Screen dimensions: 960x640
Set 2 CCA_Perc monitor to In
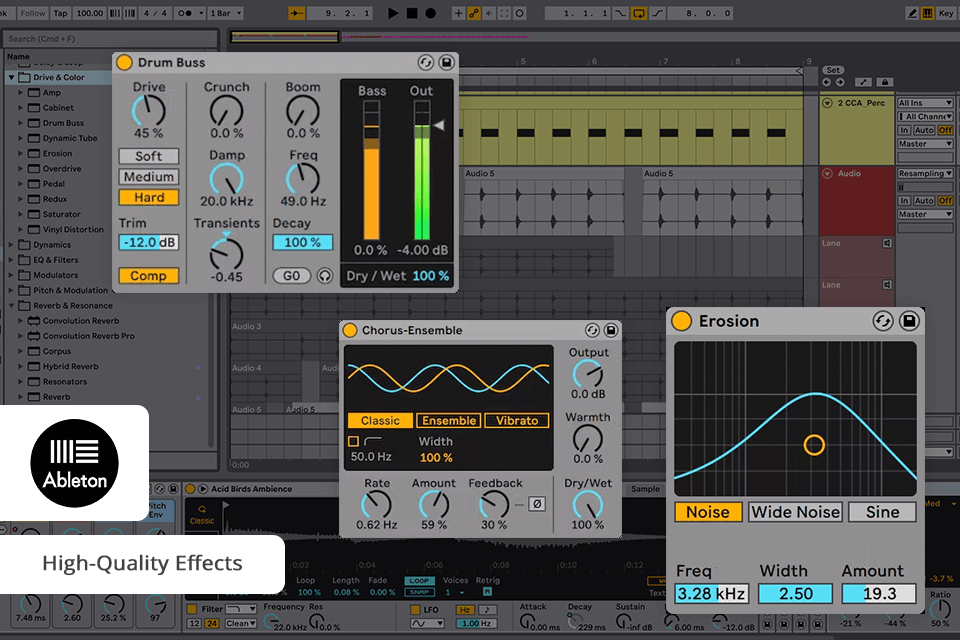coord(904,130)
